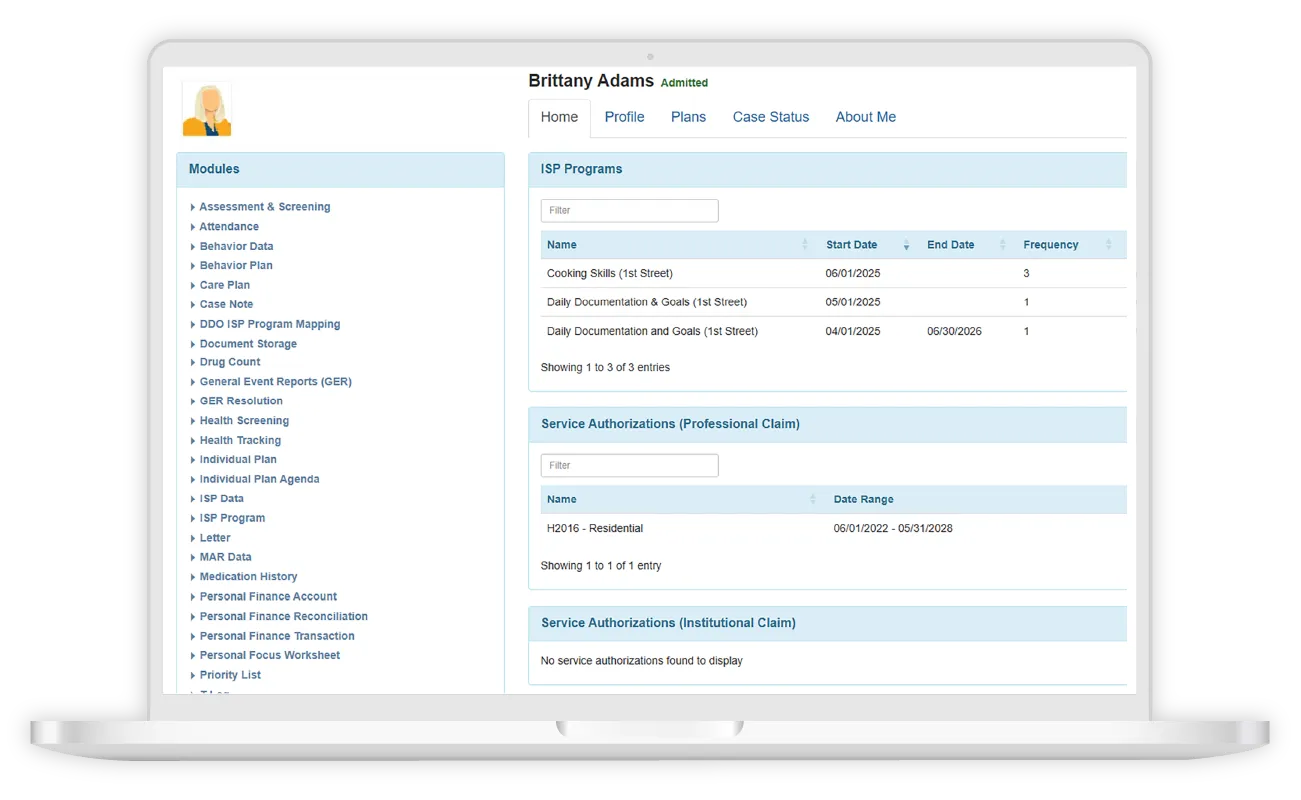Viewport: 1301px width, 800px height.
Task: Expand the Behavior Data module arrow
Action: click(193, 247)
